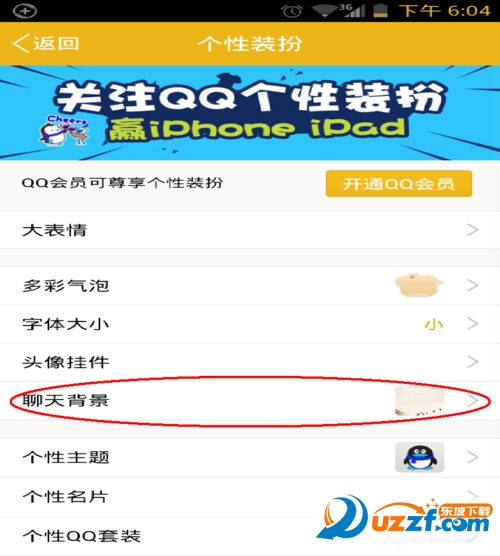Tap the 开通QQ会员 button
The height and width of the screenshot is (556, 500).
[x=399, y=184]
